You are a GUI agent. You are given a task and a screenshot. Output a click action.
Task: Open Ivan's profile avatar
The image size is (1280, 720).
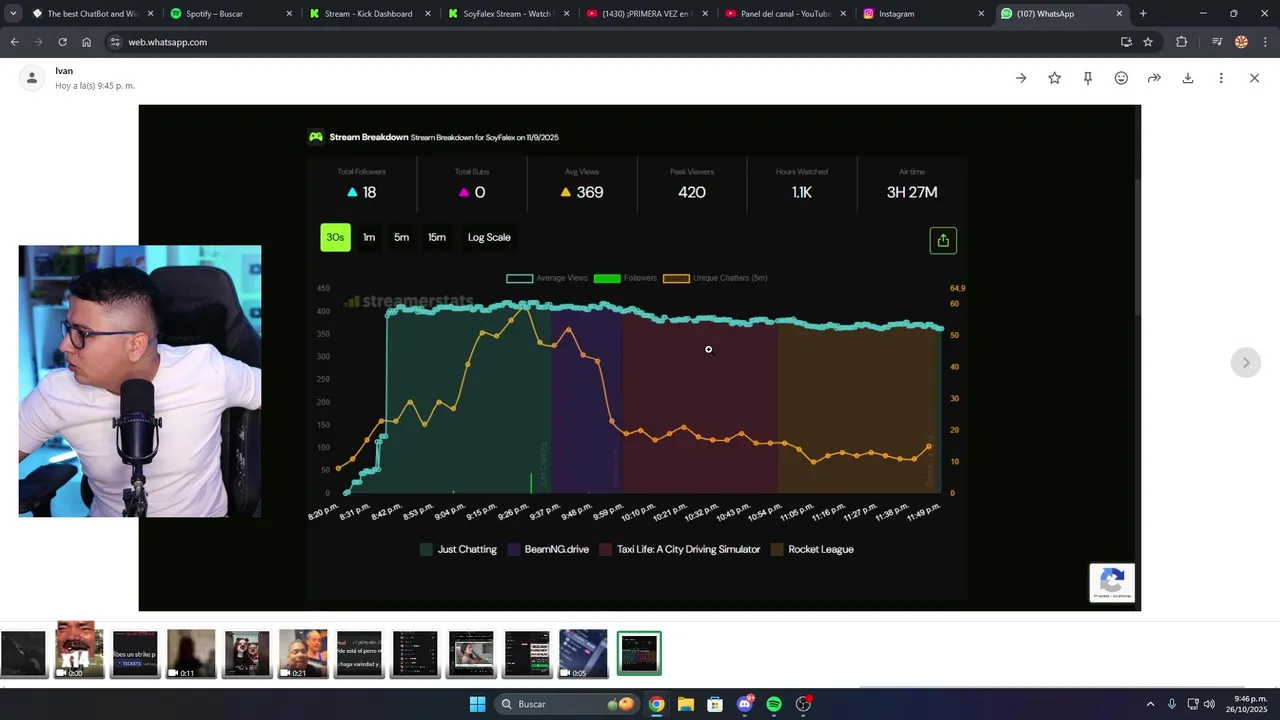click(x=32, y=78)
